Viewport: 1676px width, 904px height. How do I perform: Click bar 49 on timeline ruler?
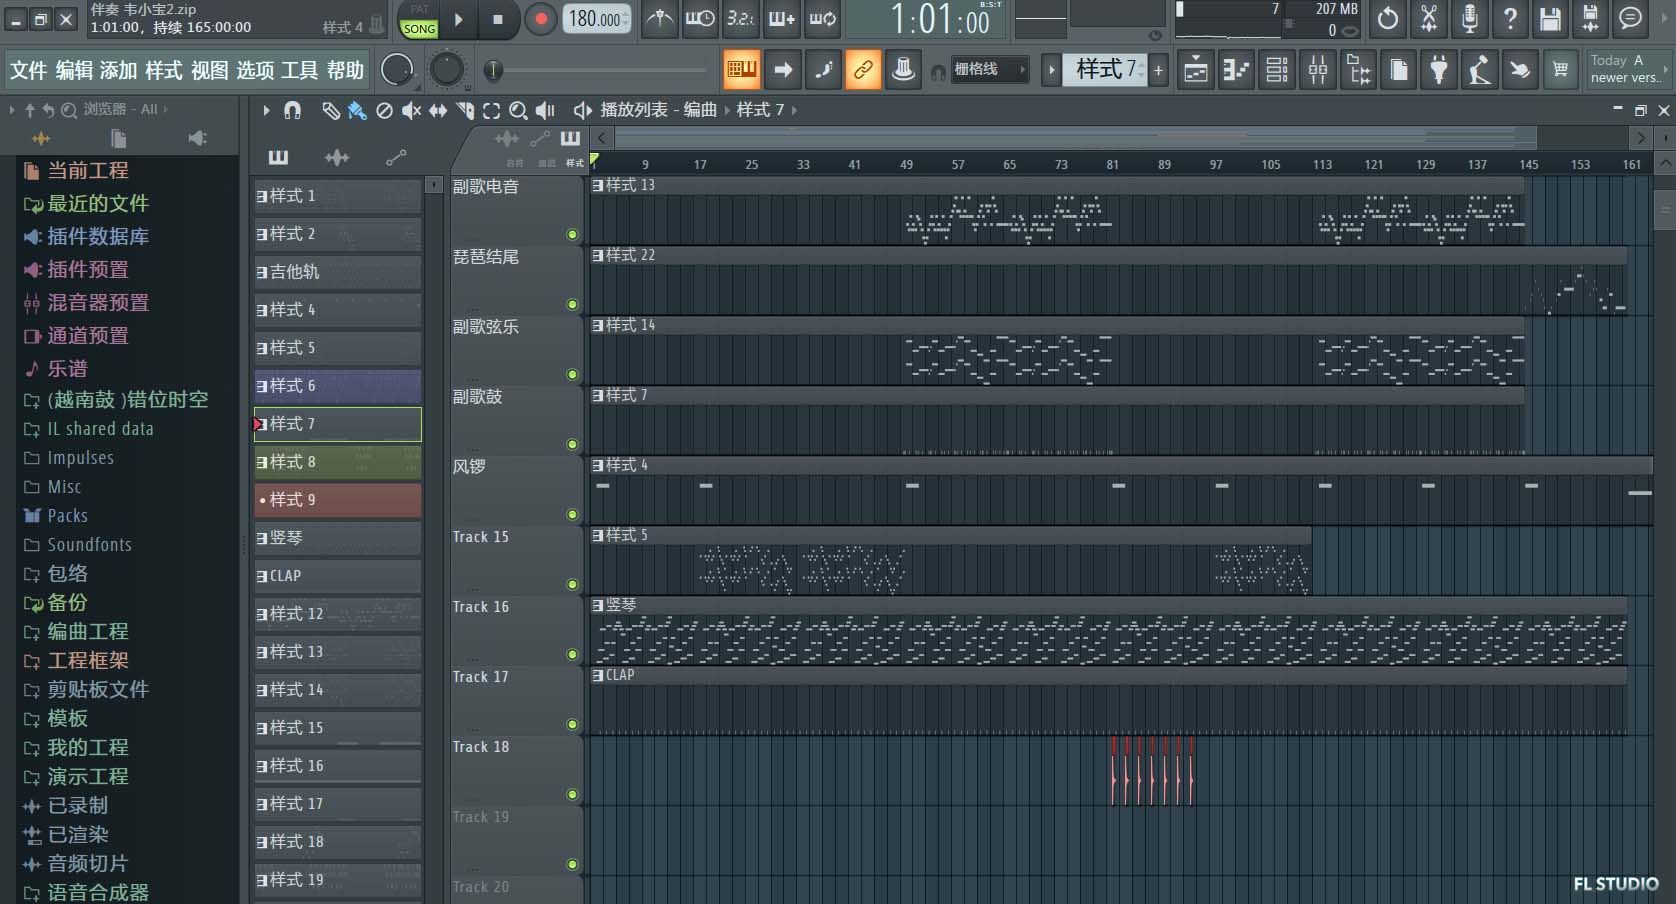tap(906, 164)
